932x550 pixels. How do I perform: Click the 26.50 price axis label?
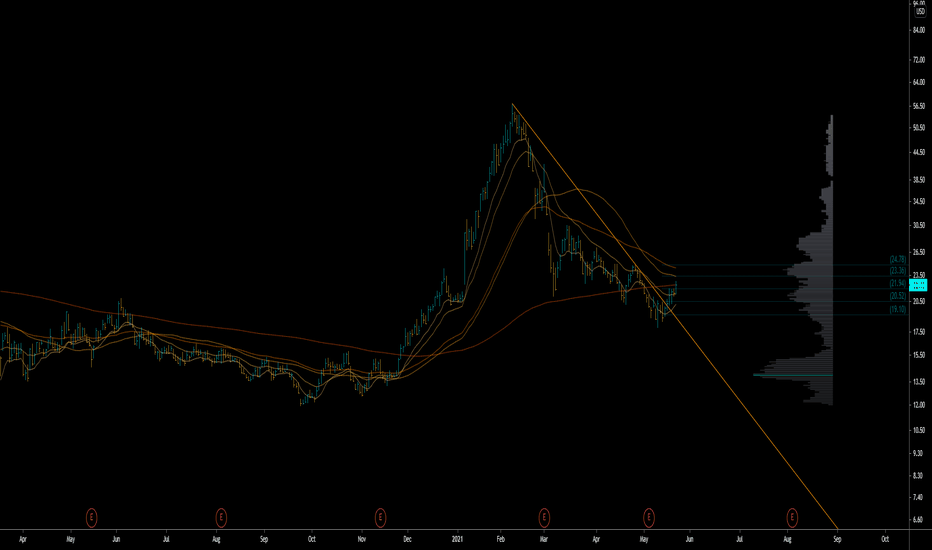click(919, 252)
